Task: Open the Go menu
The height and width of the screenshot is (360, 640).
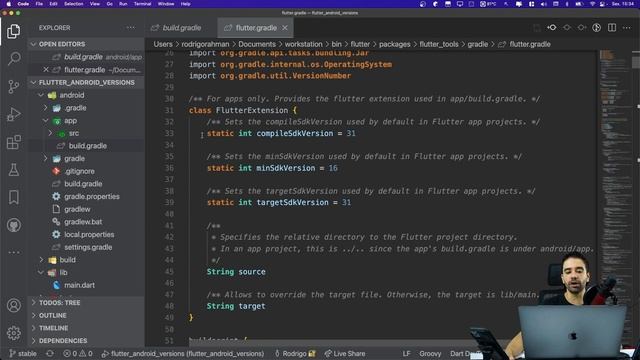Action: [109, 4]
